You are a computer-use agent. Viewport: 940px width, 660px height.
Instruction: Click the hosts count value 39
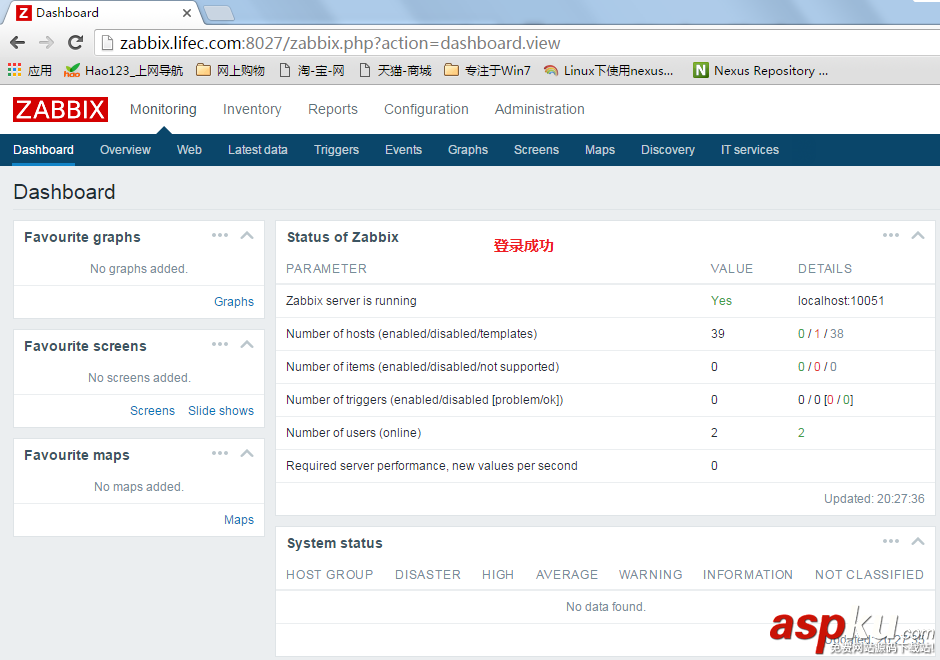[x=718, y=334]
